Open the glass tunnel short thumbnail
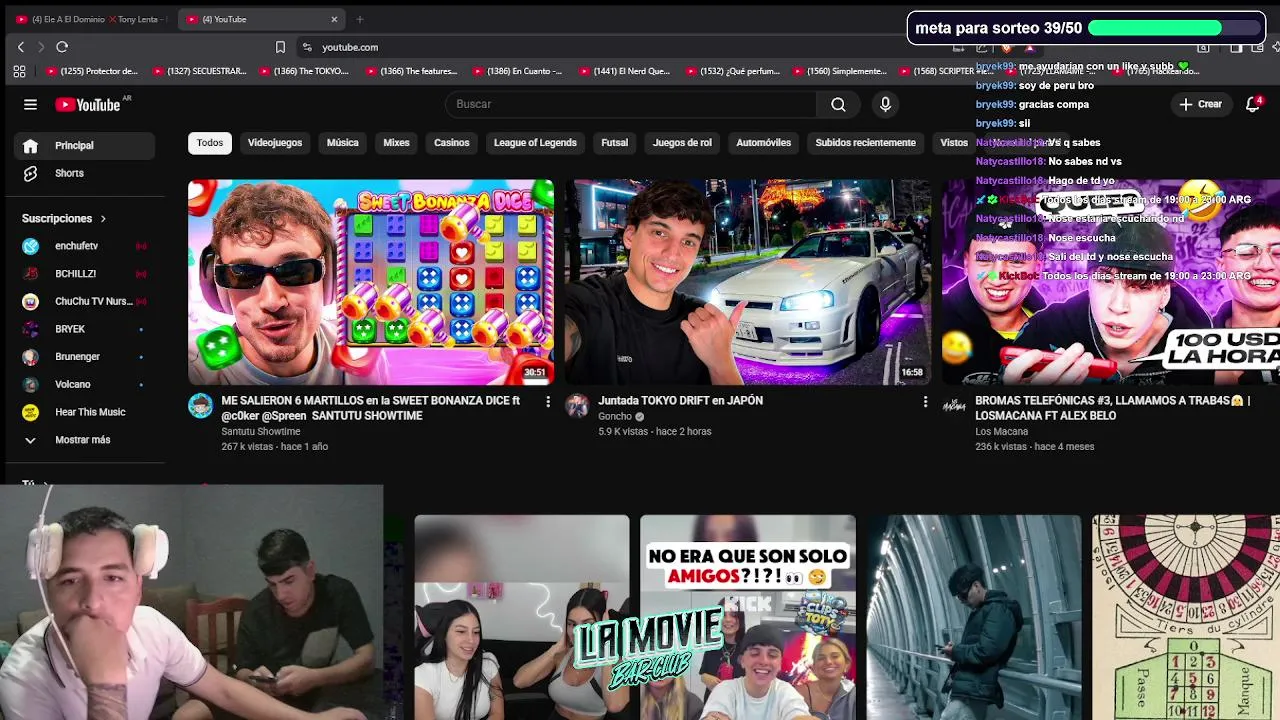 tap(974, 617)
